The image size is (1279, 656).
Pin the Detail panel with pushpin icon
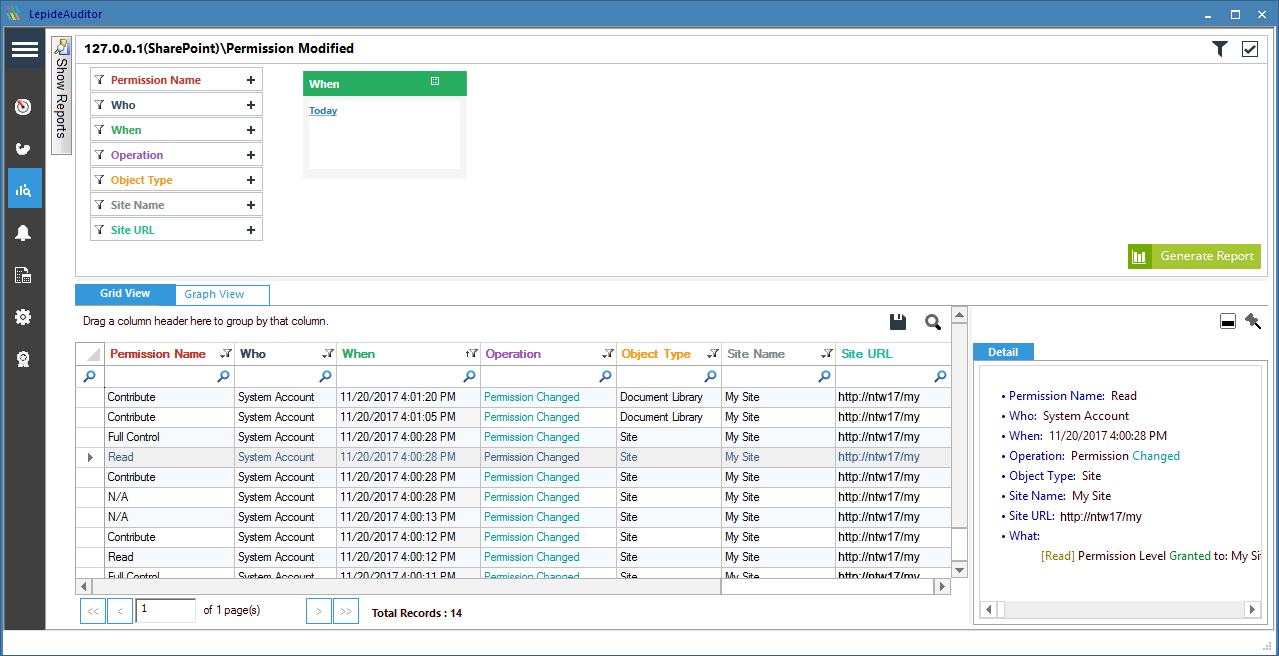[x=1253, y=321]
